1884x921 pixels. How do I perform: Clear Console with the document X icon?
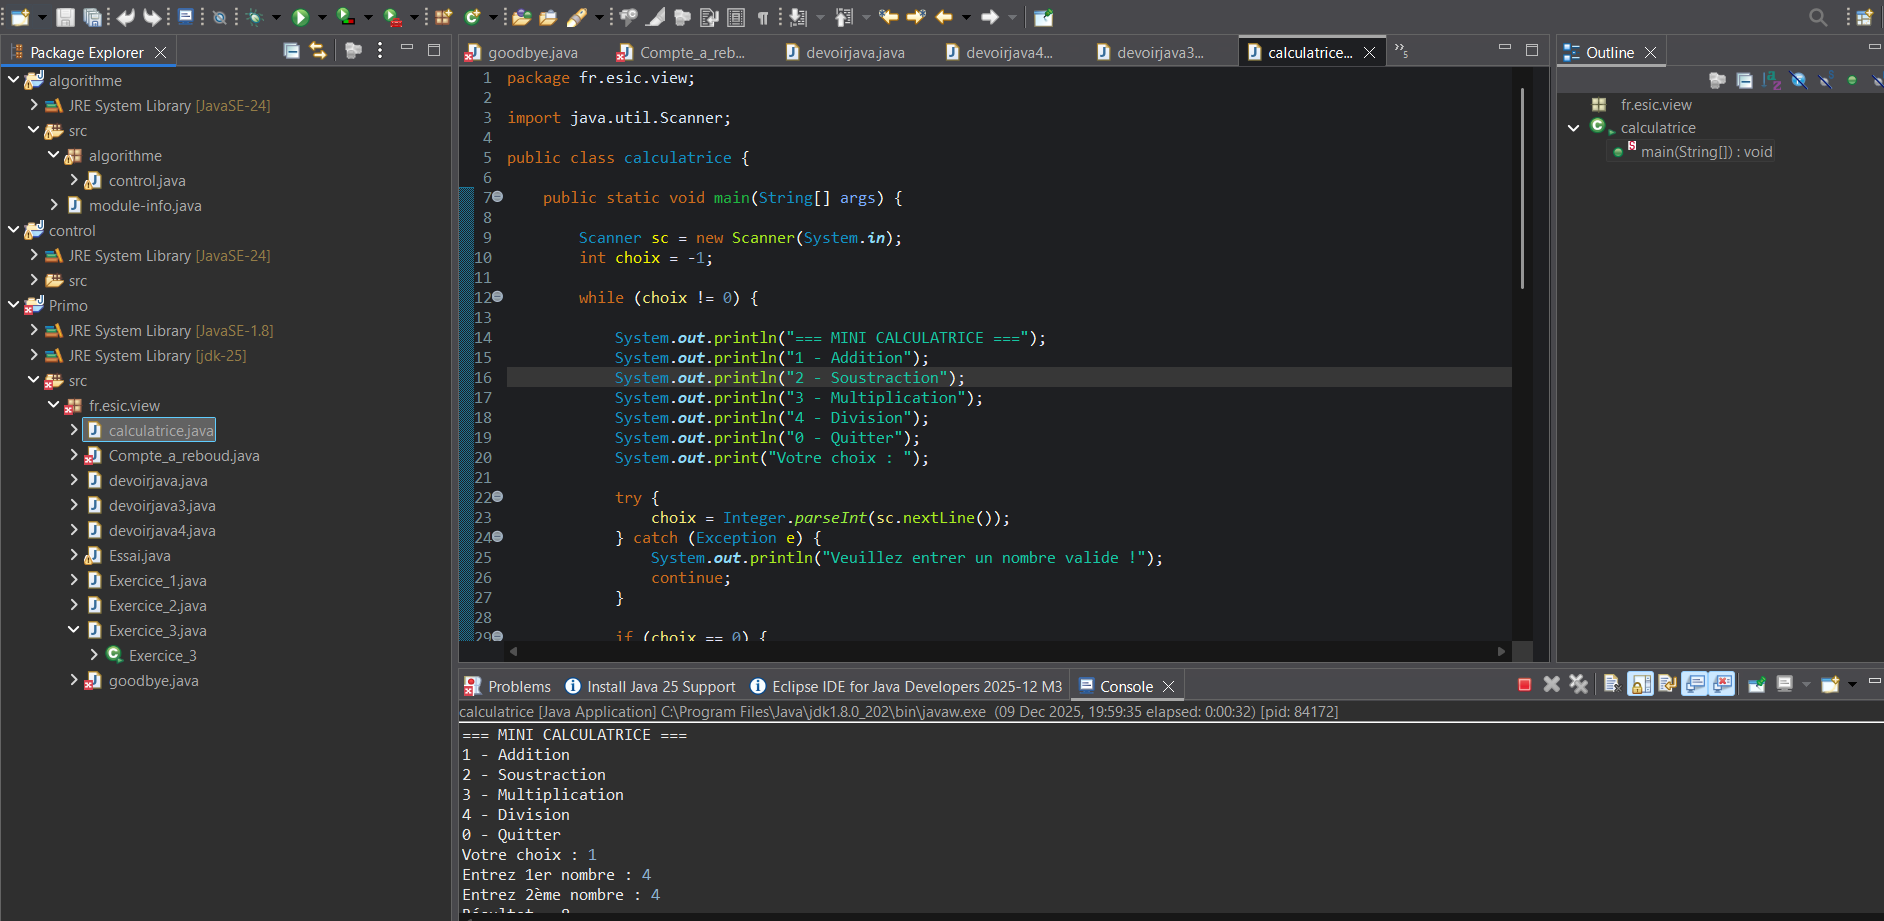[x=1611, y=685]
